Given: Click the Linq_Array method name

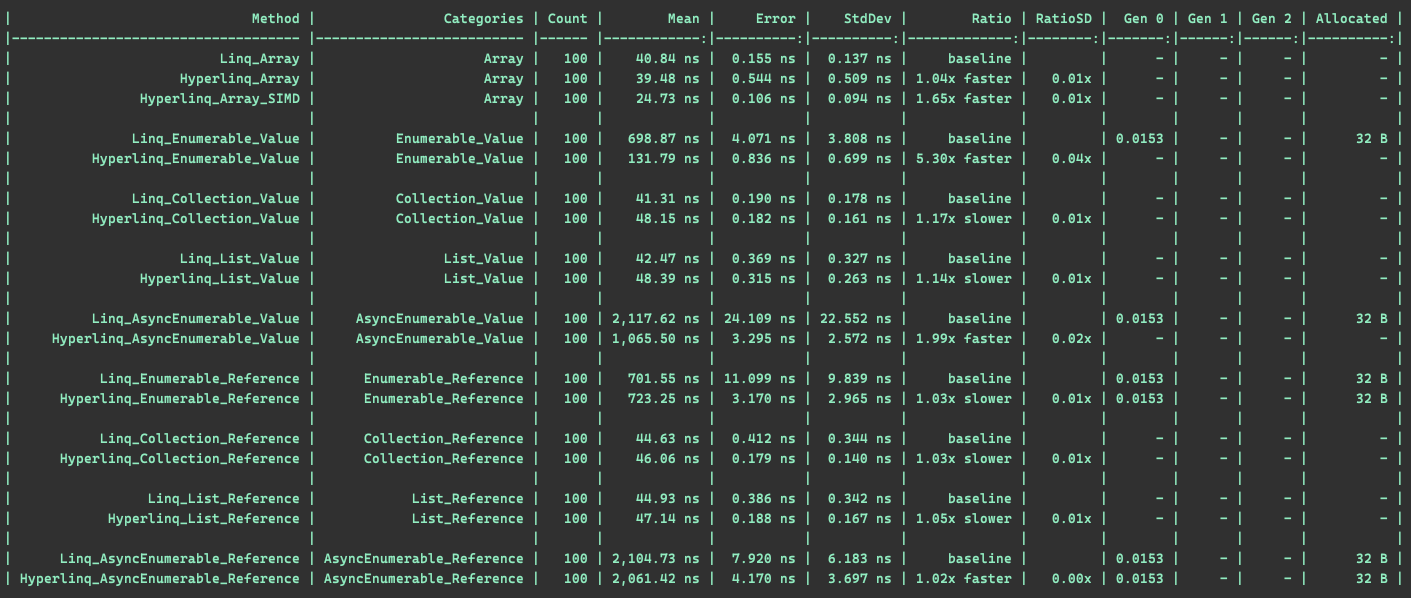Looking at the screenshot, I should (259, 58).
